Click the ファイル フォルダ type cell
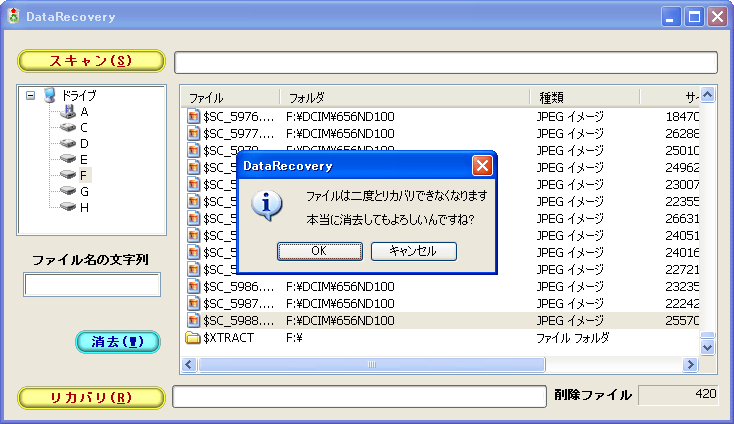Viewport: 734px width, 424px height. (x=572, y=337)
